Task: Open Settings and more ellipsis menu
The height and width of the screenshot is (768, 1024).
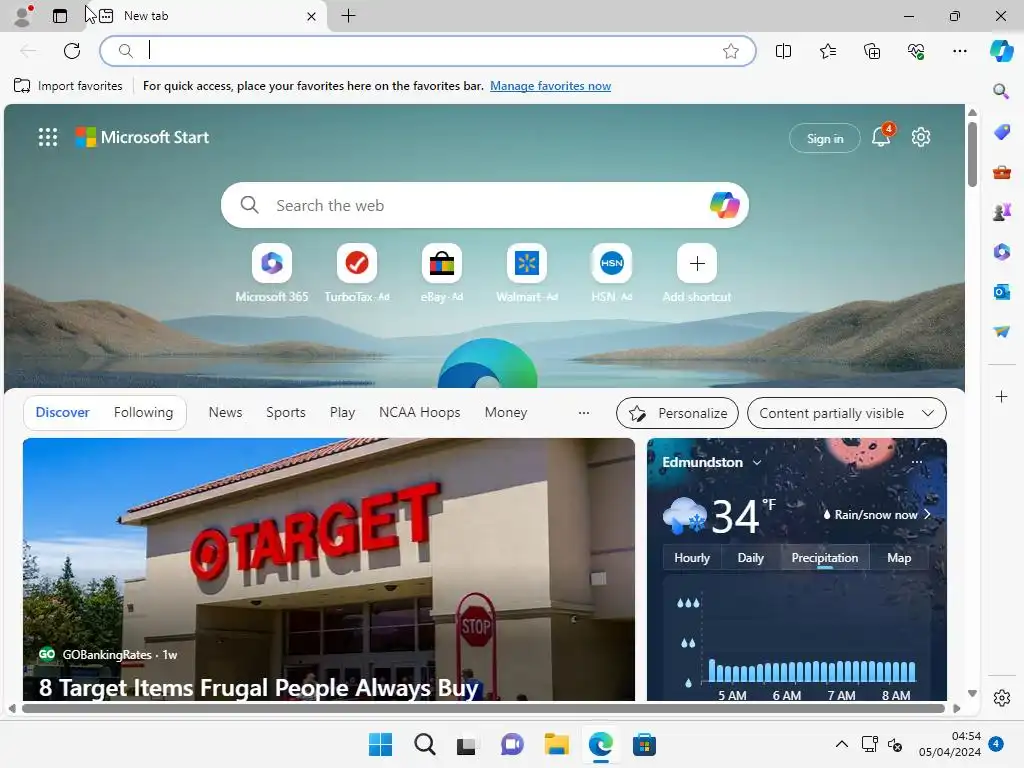Action: (x=959, y=51)
